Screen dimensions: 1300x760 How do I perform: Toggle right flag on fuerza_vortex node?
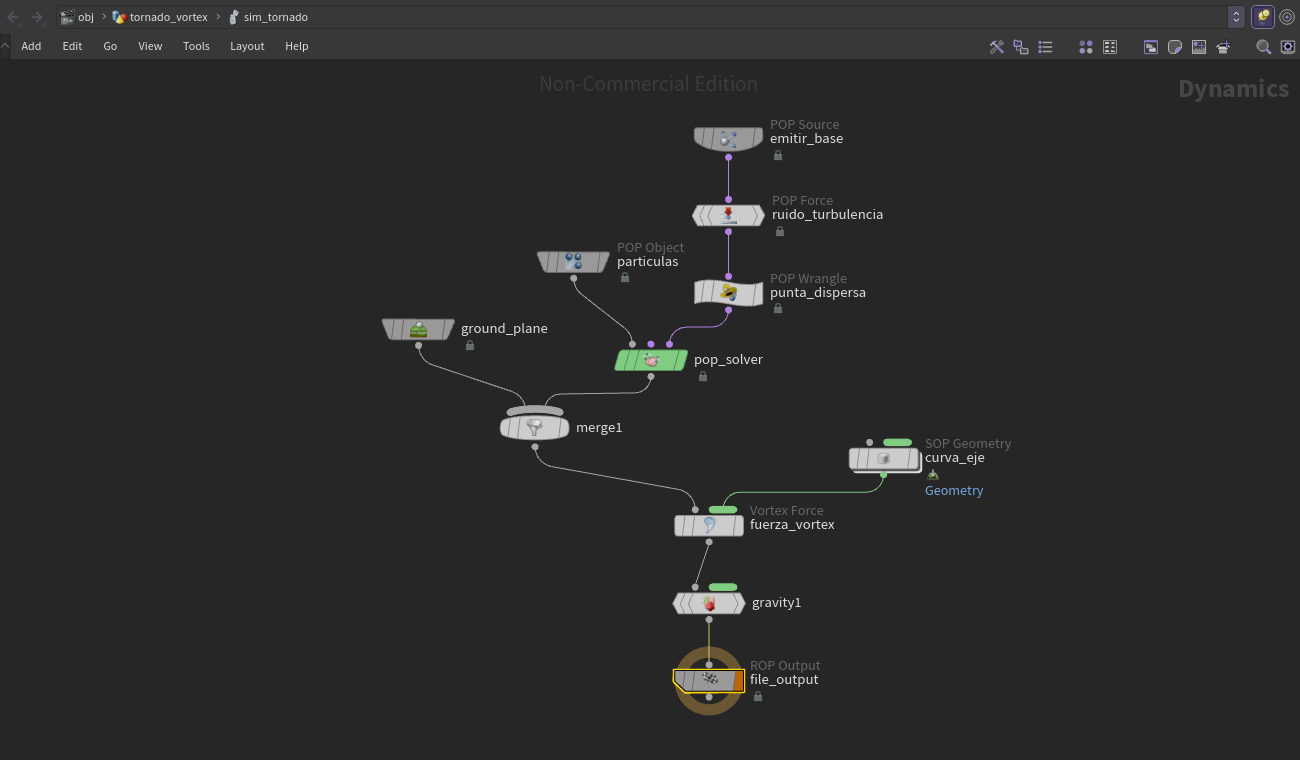click(737, 525)
